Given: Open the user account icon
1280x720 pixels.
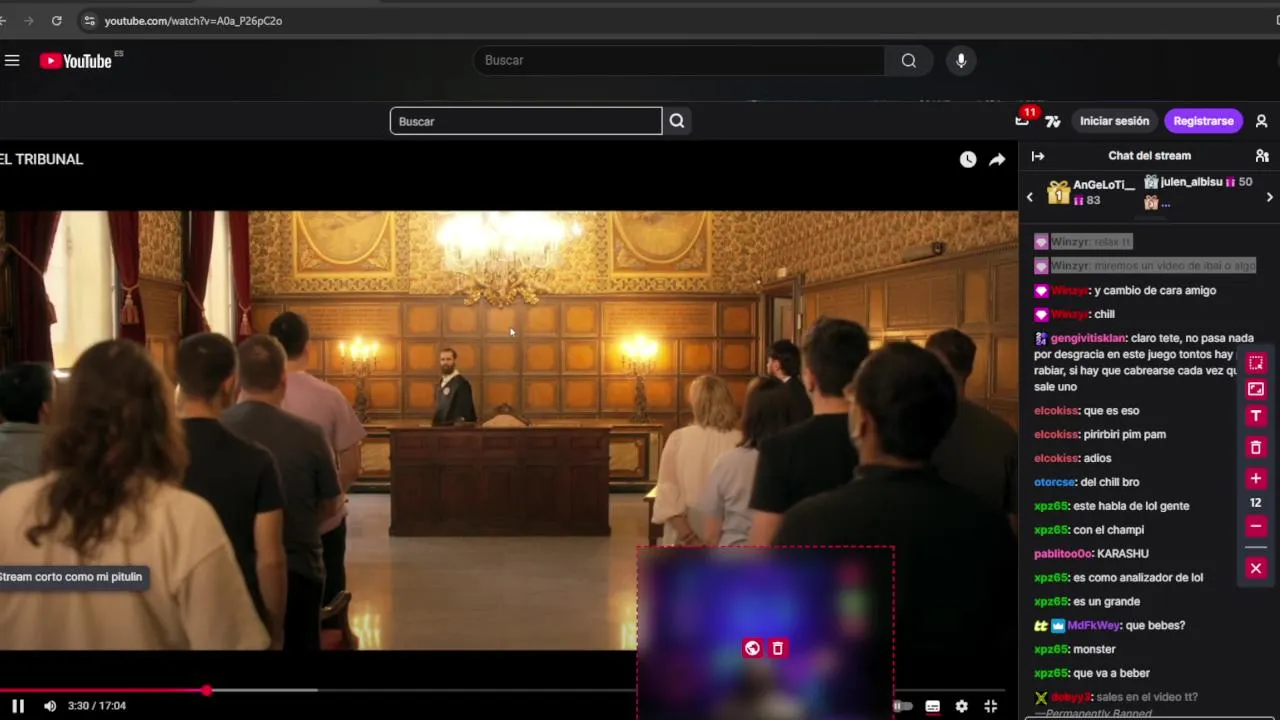Looking at the screenshot, I should (1261, 121).
